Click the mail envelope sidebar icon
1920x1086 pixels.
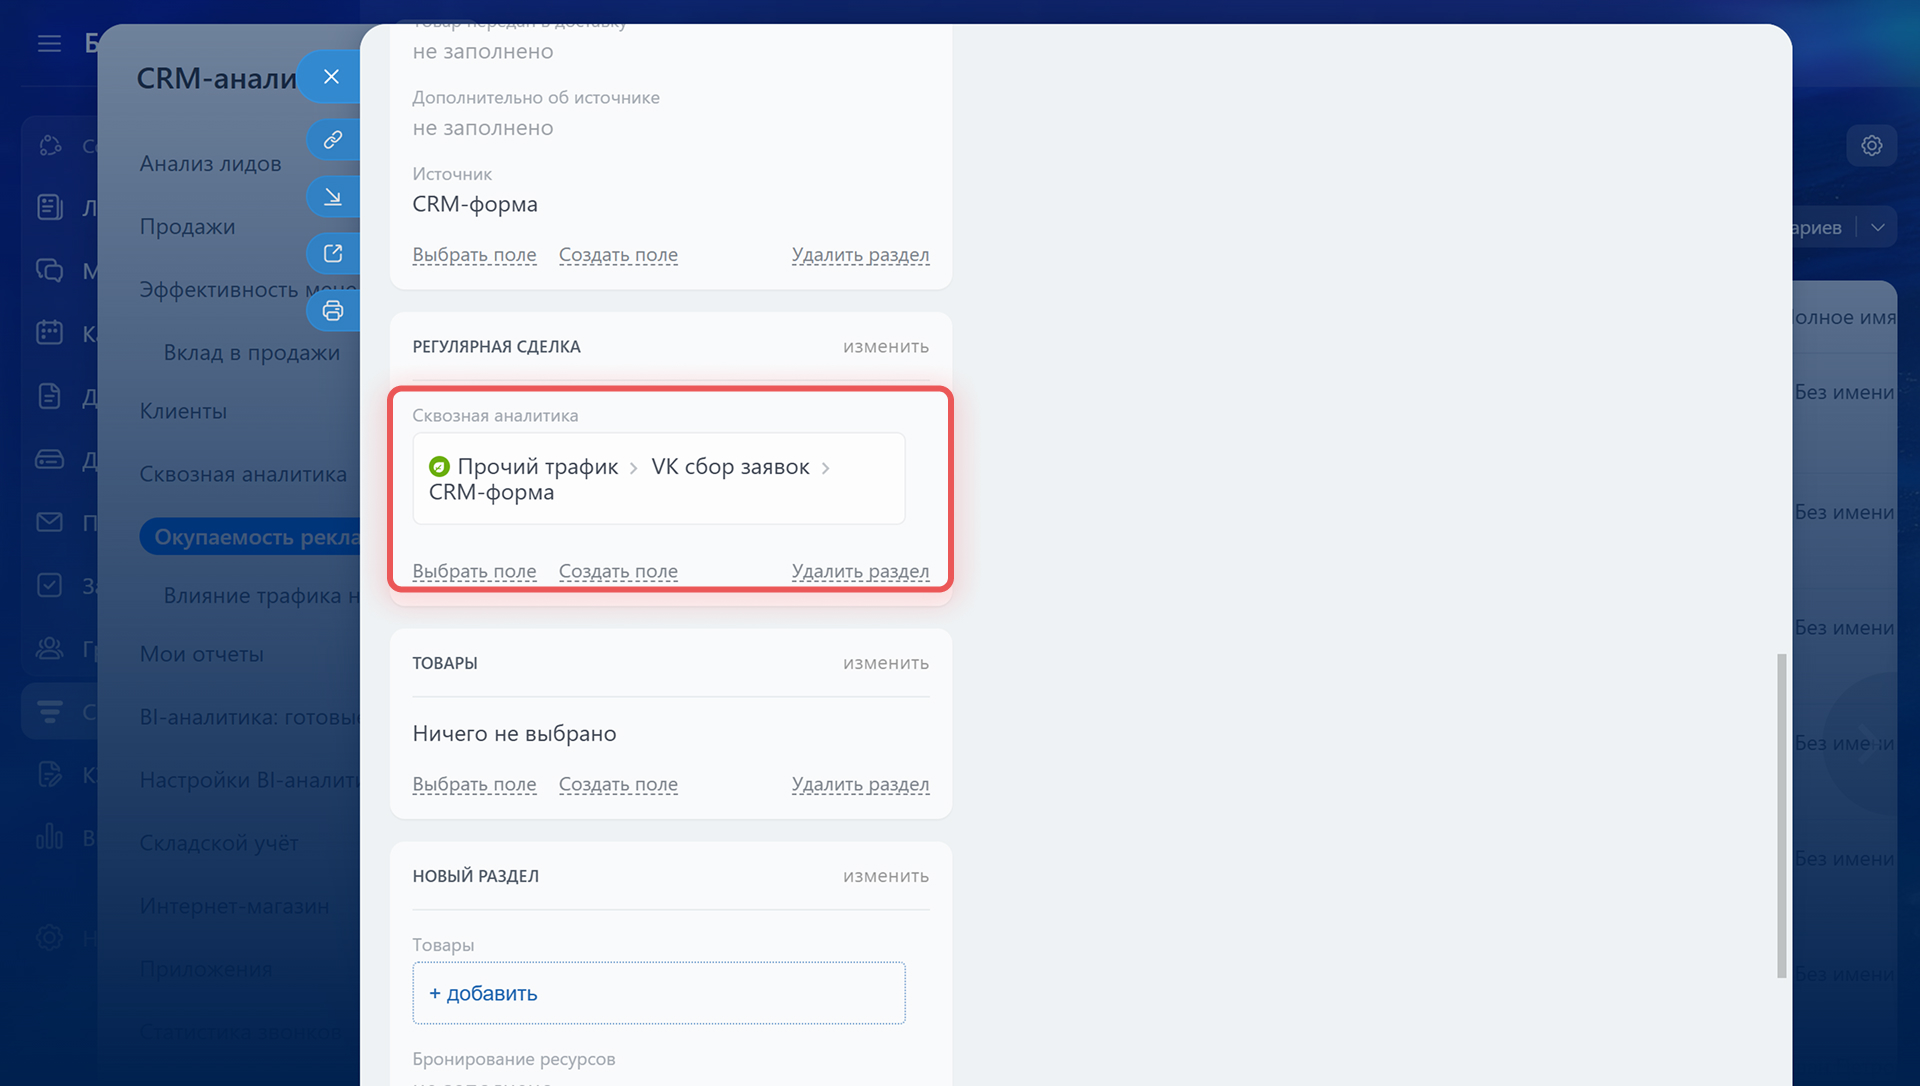pyautogui.click(x=49, y=522)
